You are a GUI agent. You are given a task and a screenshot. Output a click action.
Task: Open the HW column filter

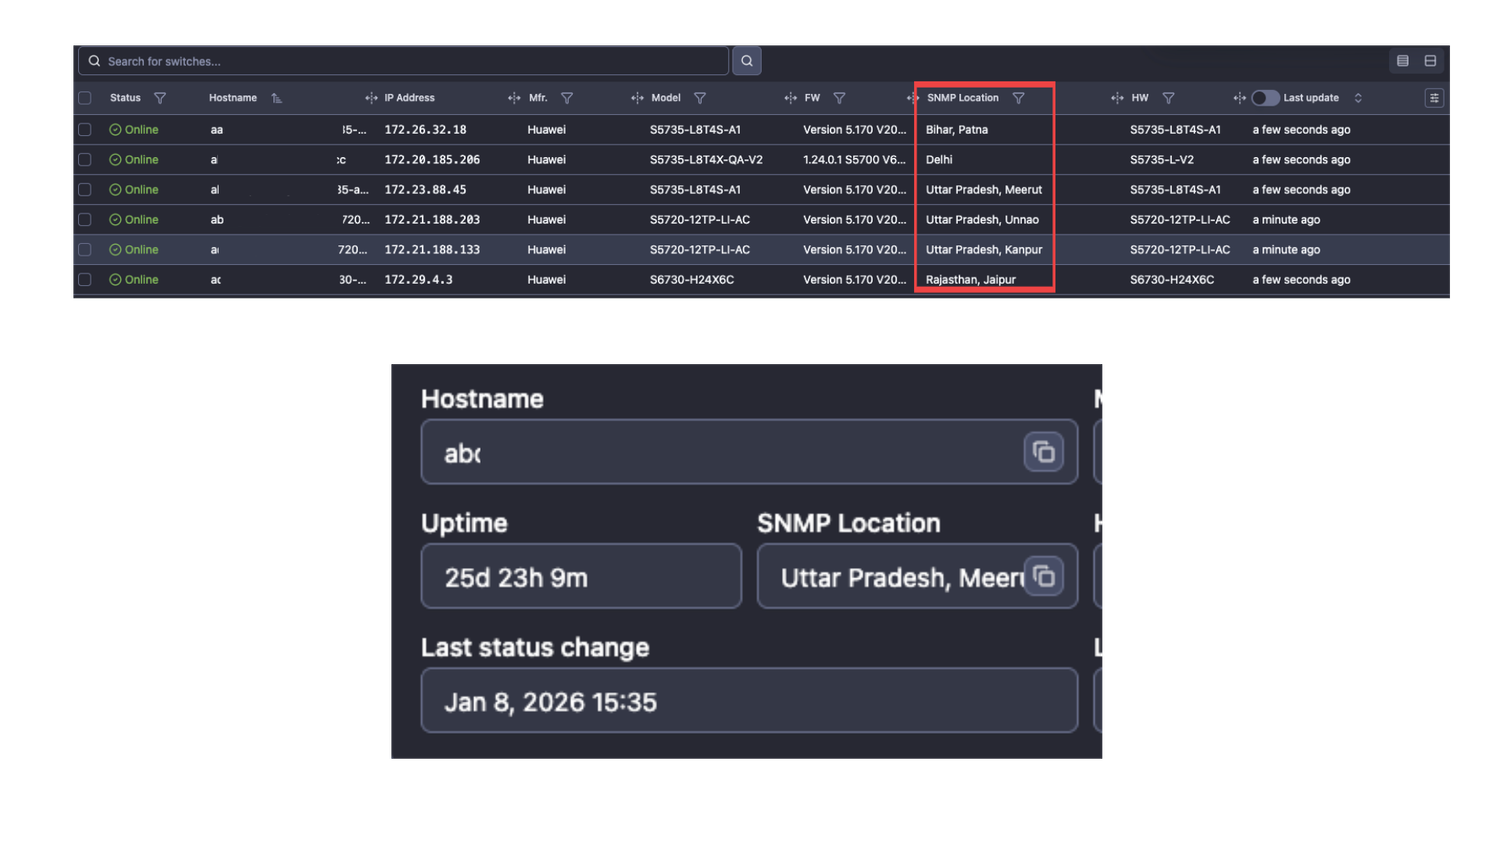pos(1168,98)
